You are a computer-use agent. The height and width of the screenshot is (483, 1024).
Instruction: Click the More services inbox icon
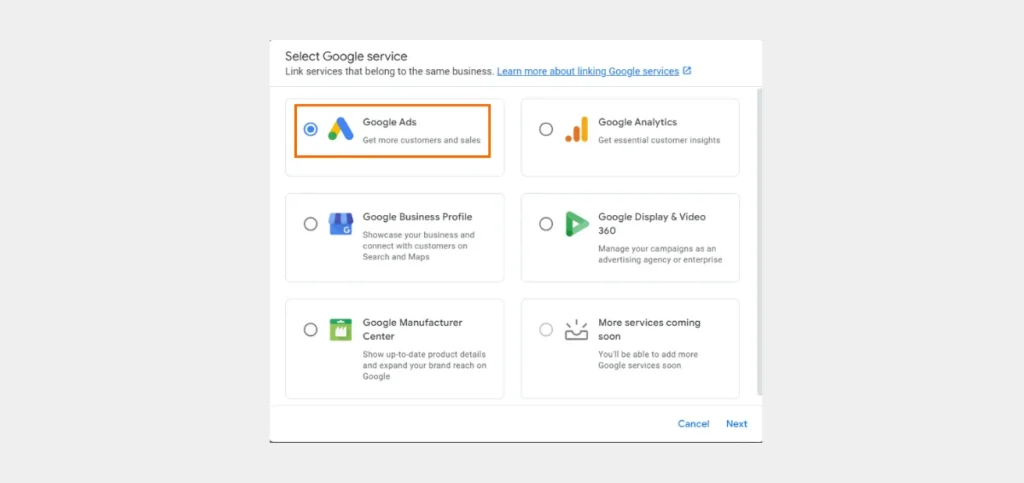coord(576,330)
